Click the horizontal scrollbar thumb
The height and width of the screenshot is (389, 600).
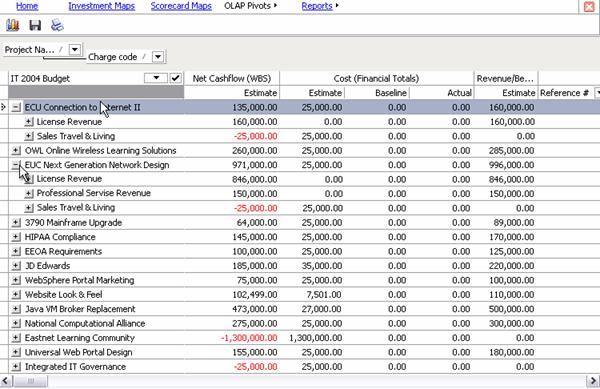(x=31, y=381)
